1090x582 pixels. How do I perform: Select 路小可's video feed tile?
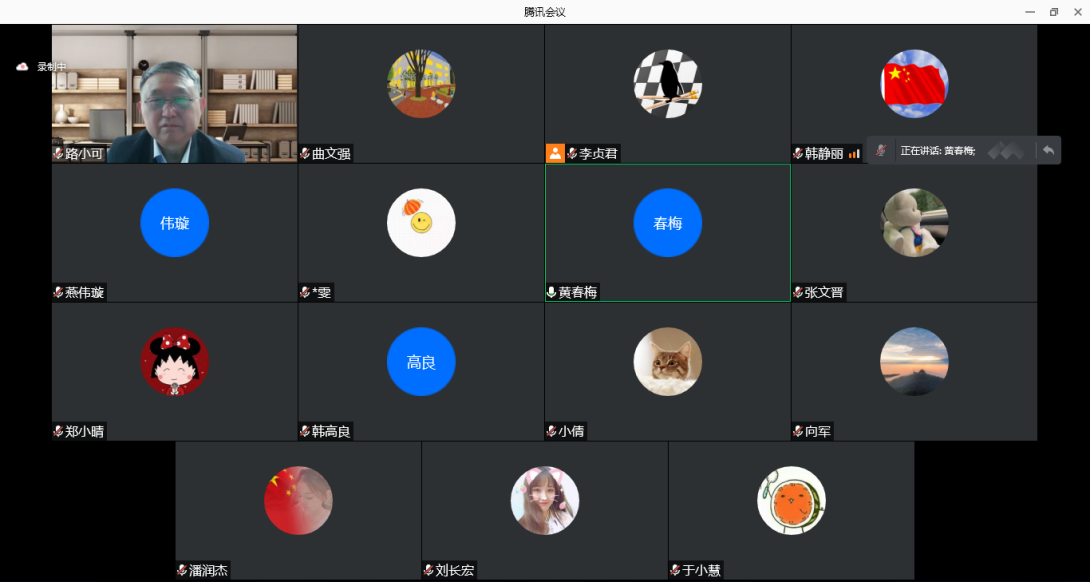[x=175, y=94]
